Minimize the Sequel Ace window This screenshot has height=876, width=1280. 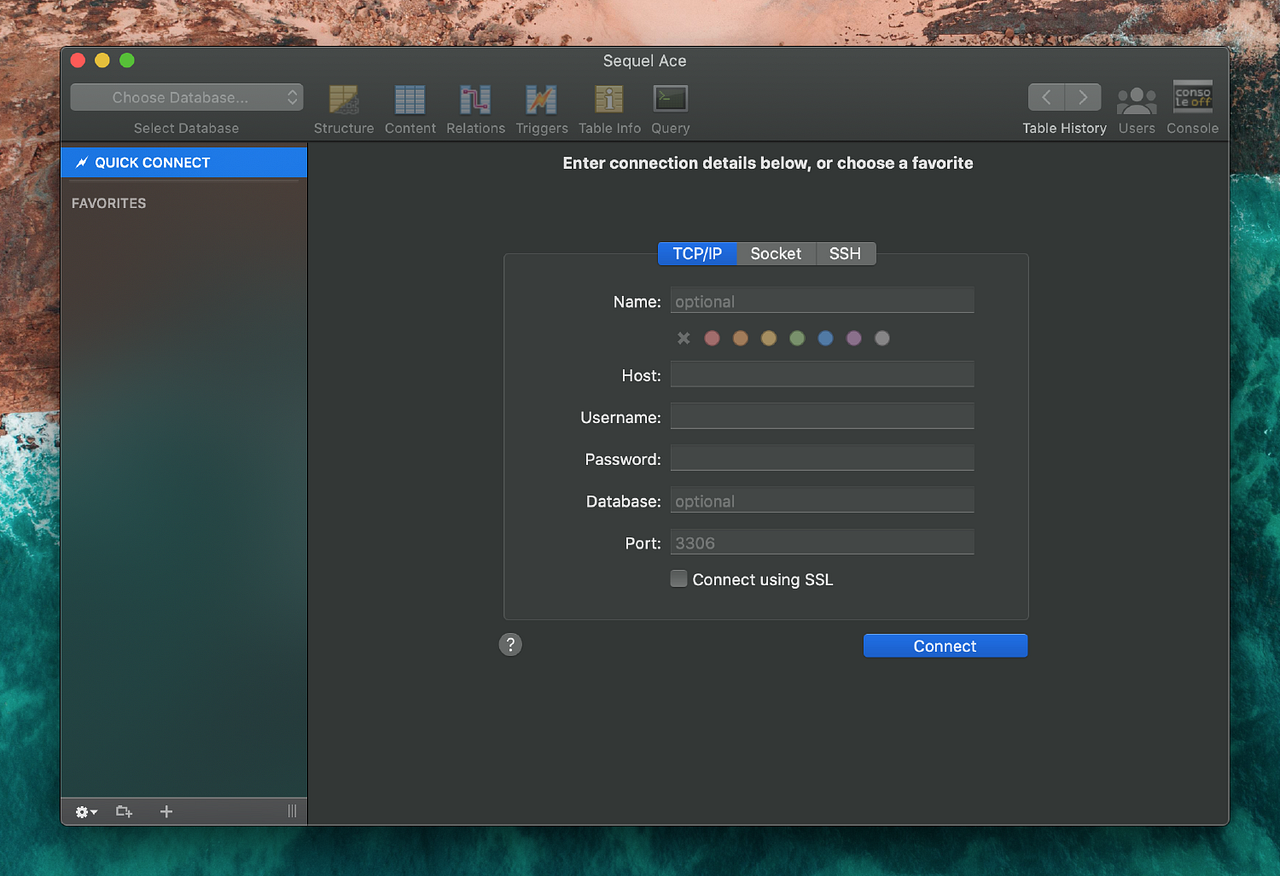(x=102, y=61)
